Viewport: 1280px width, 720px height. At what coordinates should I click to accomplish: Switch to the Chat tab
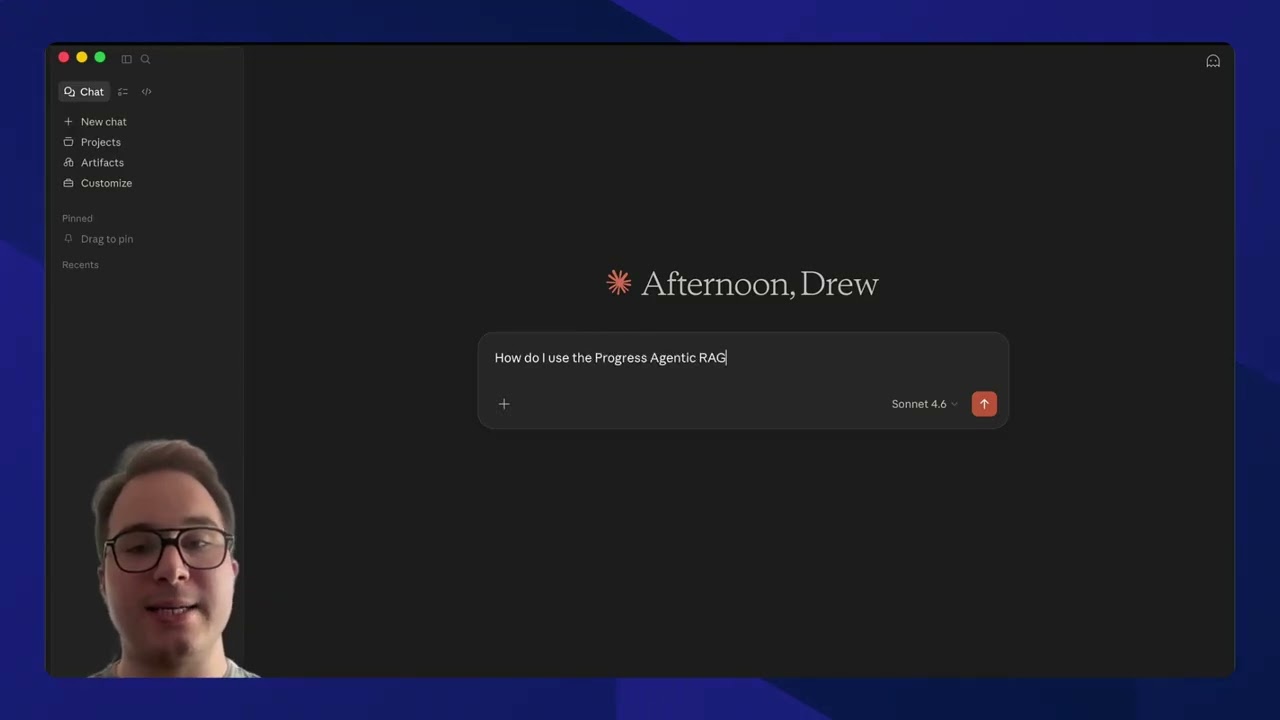(x=84, y=92)
